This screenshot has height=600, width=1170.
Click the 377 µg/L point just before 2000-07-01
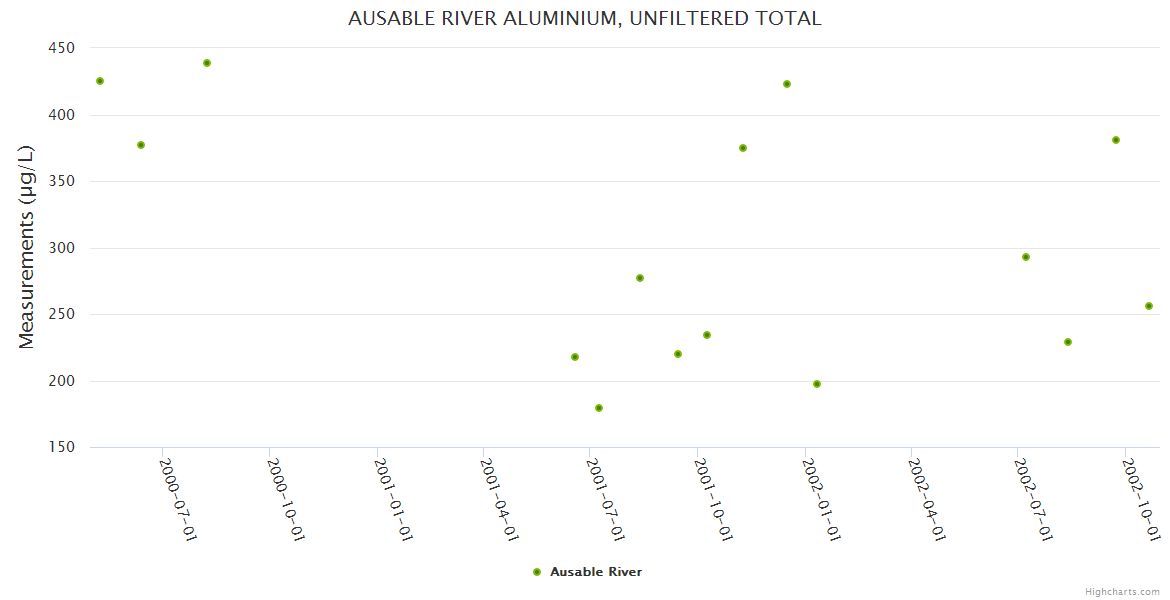pos(141,145)
